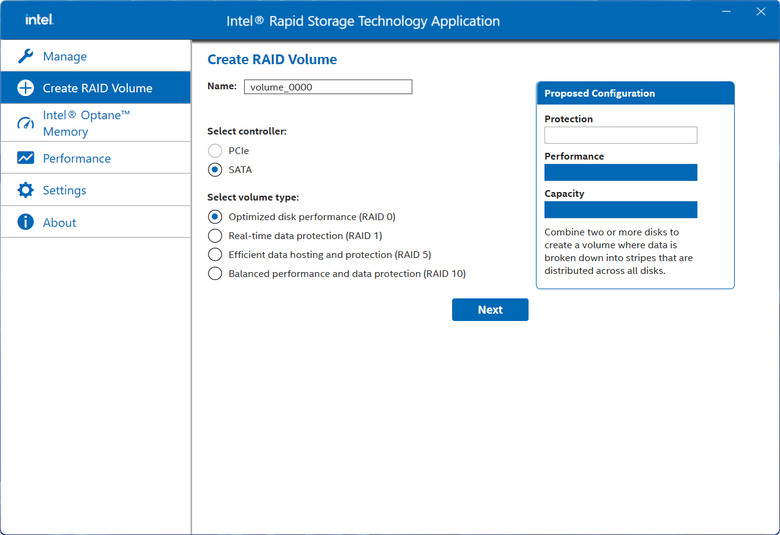The height and width of the screenshot is (535, 780).
Task: Click the Next button
Action: click(490, 310)
